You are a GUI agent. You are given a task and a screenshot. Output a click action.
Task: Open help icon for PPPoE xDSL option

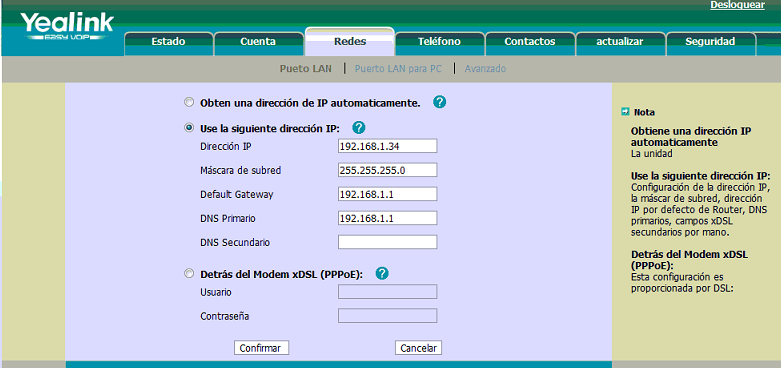tap(382, 273)
